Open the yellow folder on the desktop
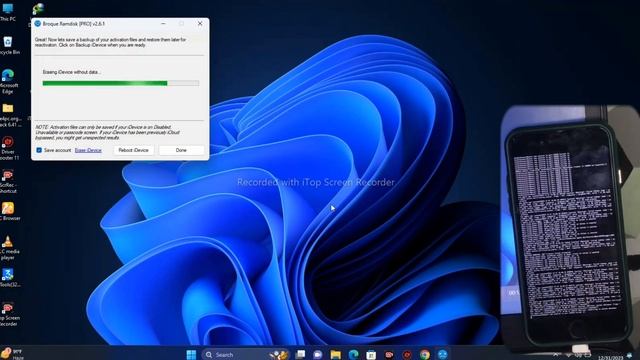This screenshot has width=640, height=360. click(x=8, y=114)
